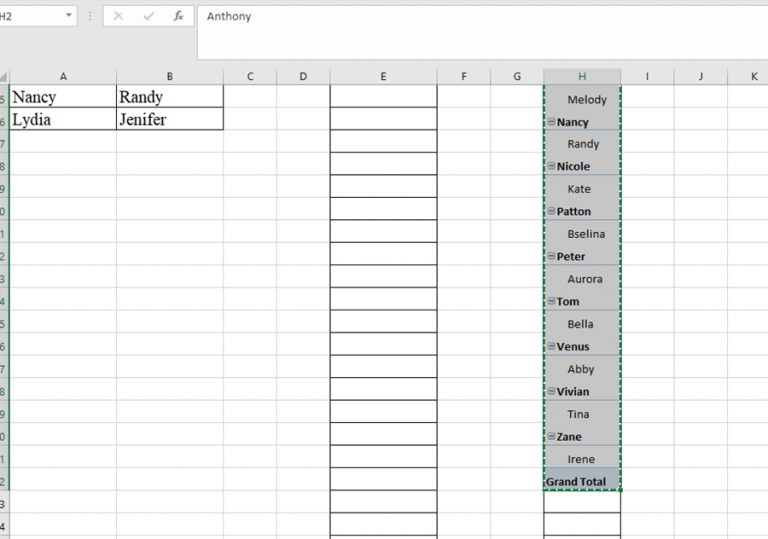The height and width of the screenshot is (539, 768).
Task: Collapse the Peter pivot group
Action: 551,256
